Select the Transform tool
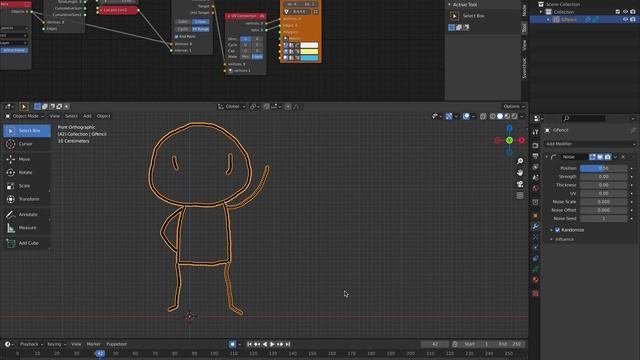 [x=27, y=199]
